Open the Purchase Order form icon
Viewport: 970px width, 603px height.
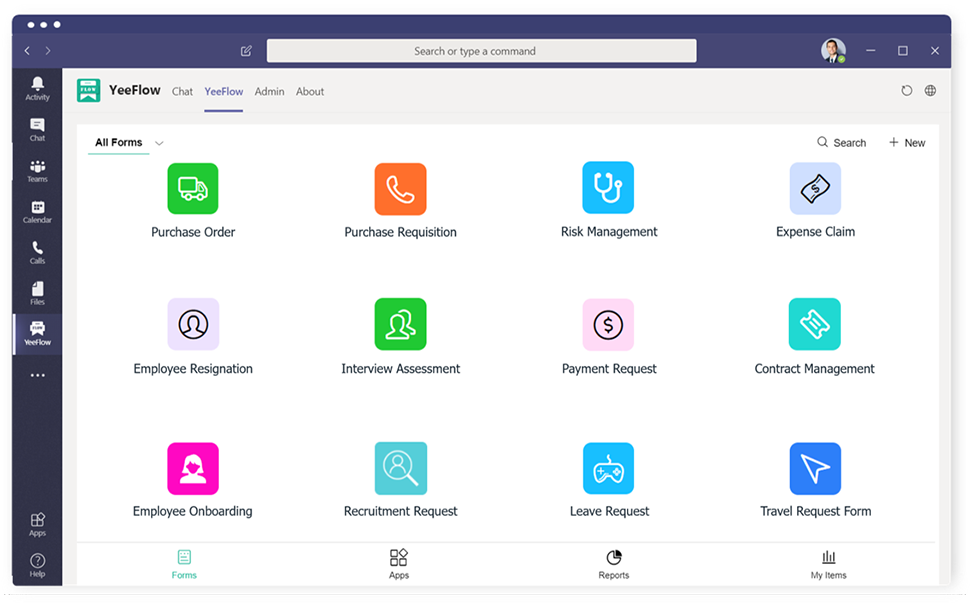coord(192,189)
